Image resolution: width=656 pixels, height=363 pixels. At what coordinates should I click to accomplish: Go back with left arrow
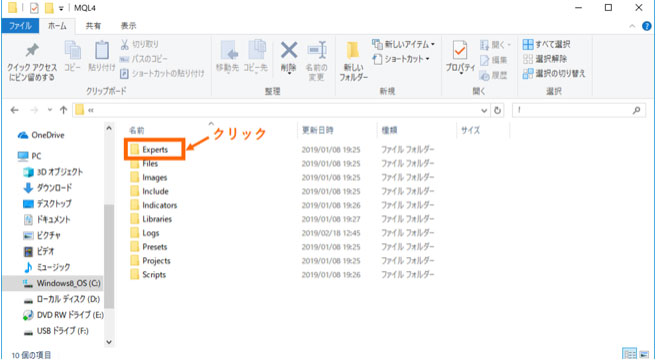(x=15, y=110)
